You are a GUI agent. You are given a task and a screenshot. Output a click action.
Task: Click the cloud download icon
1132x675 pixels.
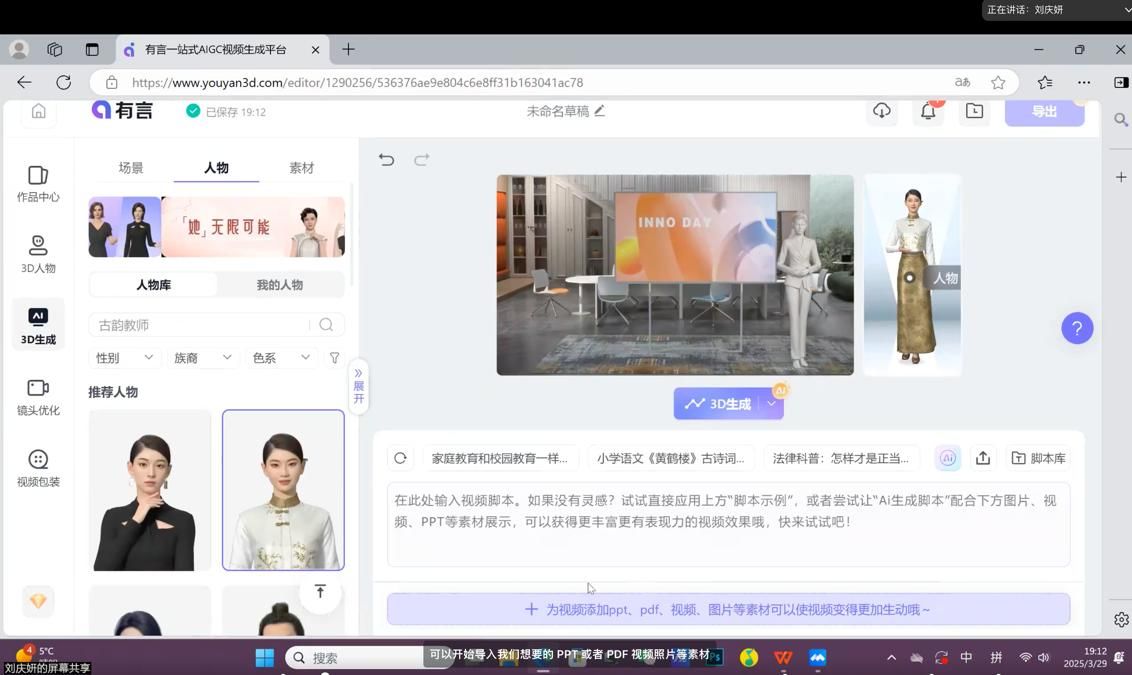[x=881, y=111]
